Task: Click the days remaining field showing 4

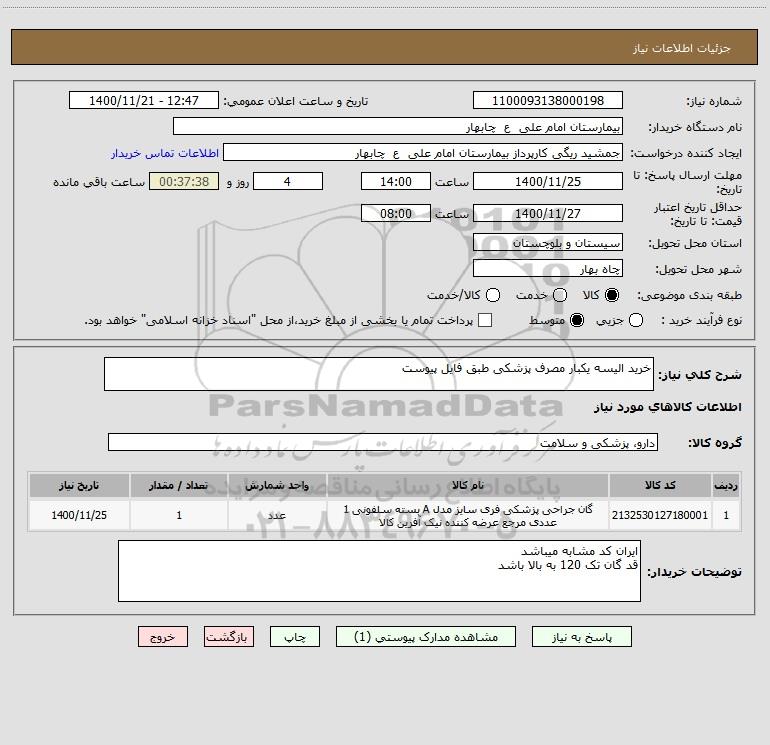Action: 288,181
